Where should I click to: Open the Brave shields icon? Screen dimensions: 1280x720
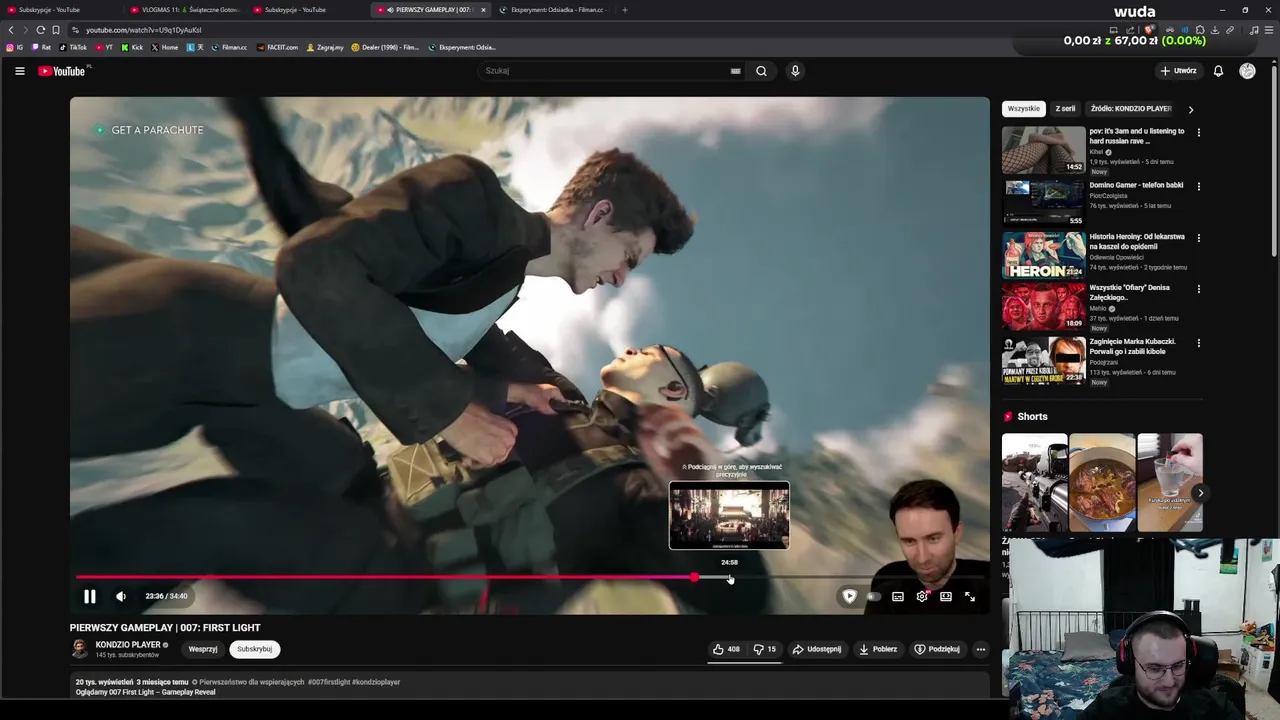pos(1150,30)
